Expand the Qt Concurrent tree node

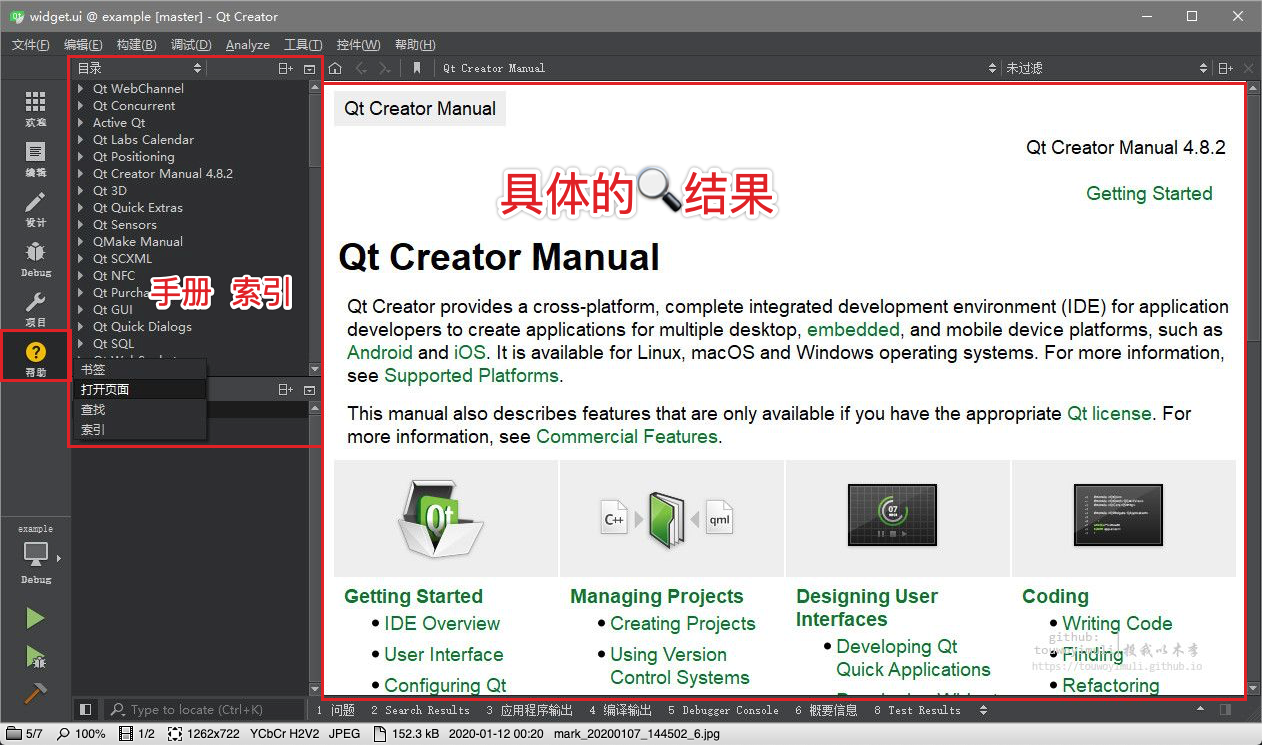(80, 106)
